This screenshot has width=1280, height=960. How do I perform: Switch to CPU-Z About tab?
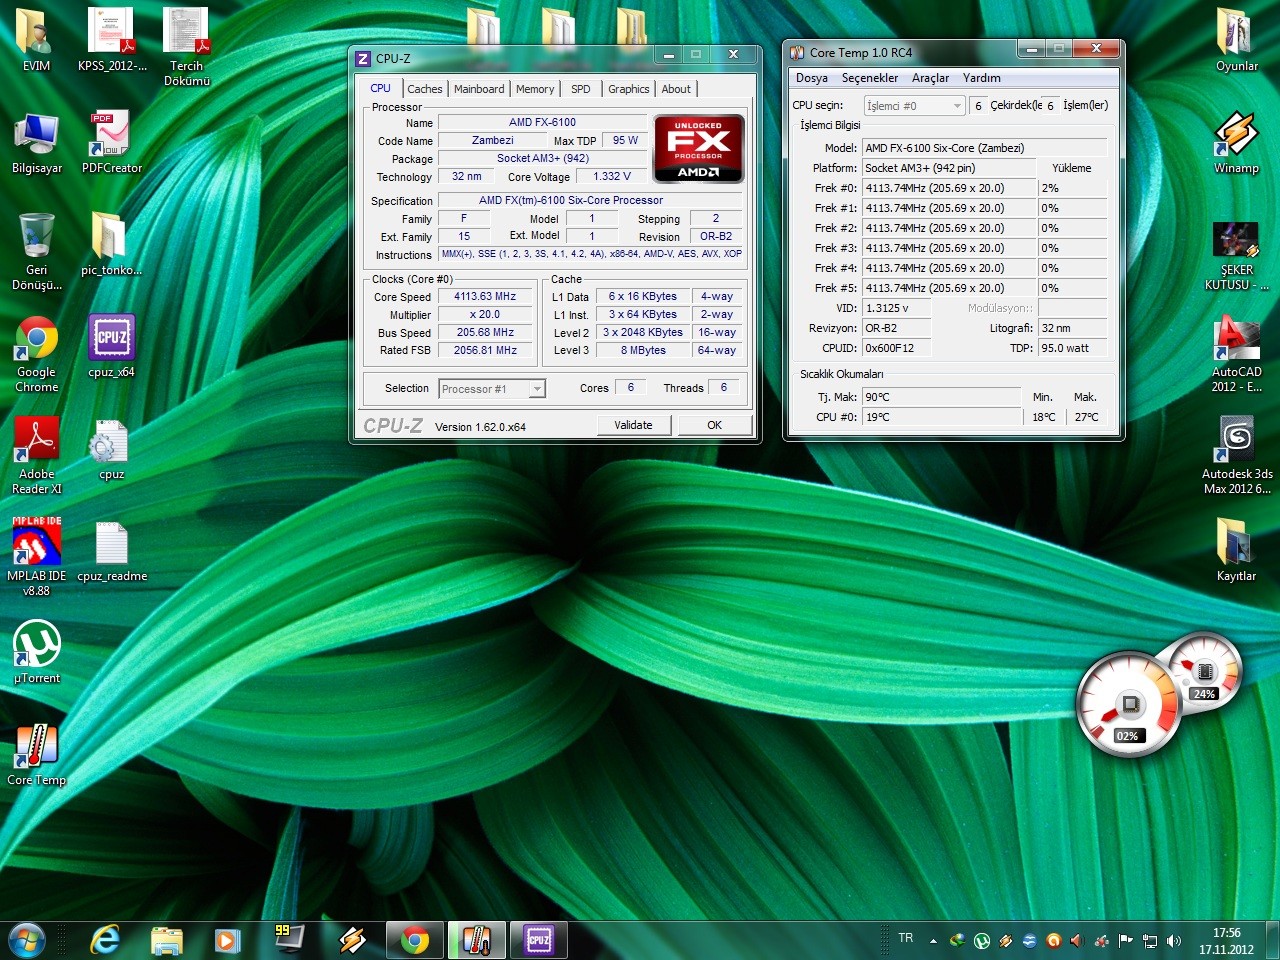tap(676, 89)
